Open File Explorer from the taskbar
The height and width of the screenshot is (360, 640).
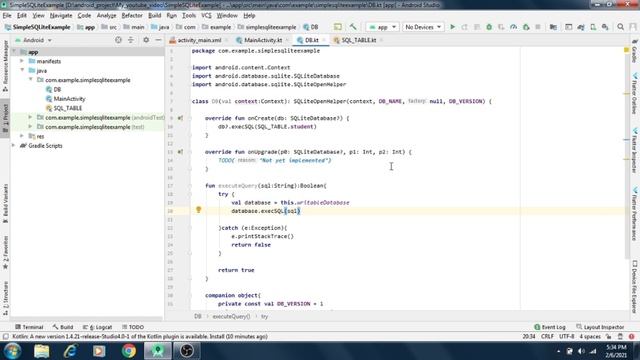(41, 351)
